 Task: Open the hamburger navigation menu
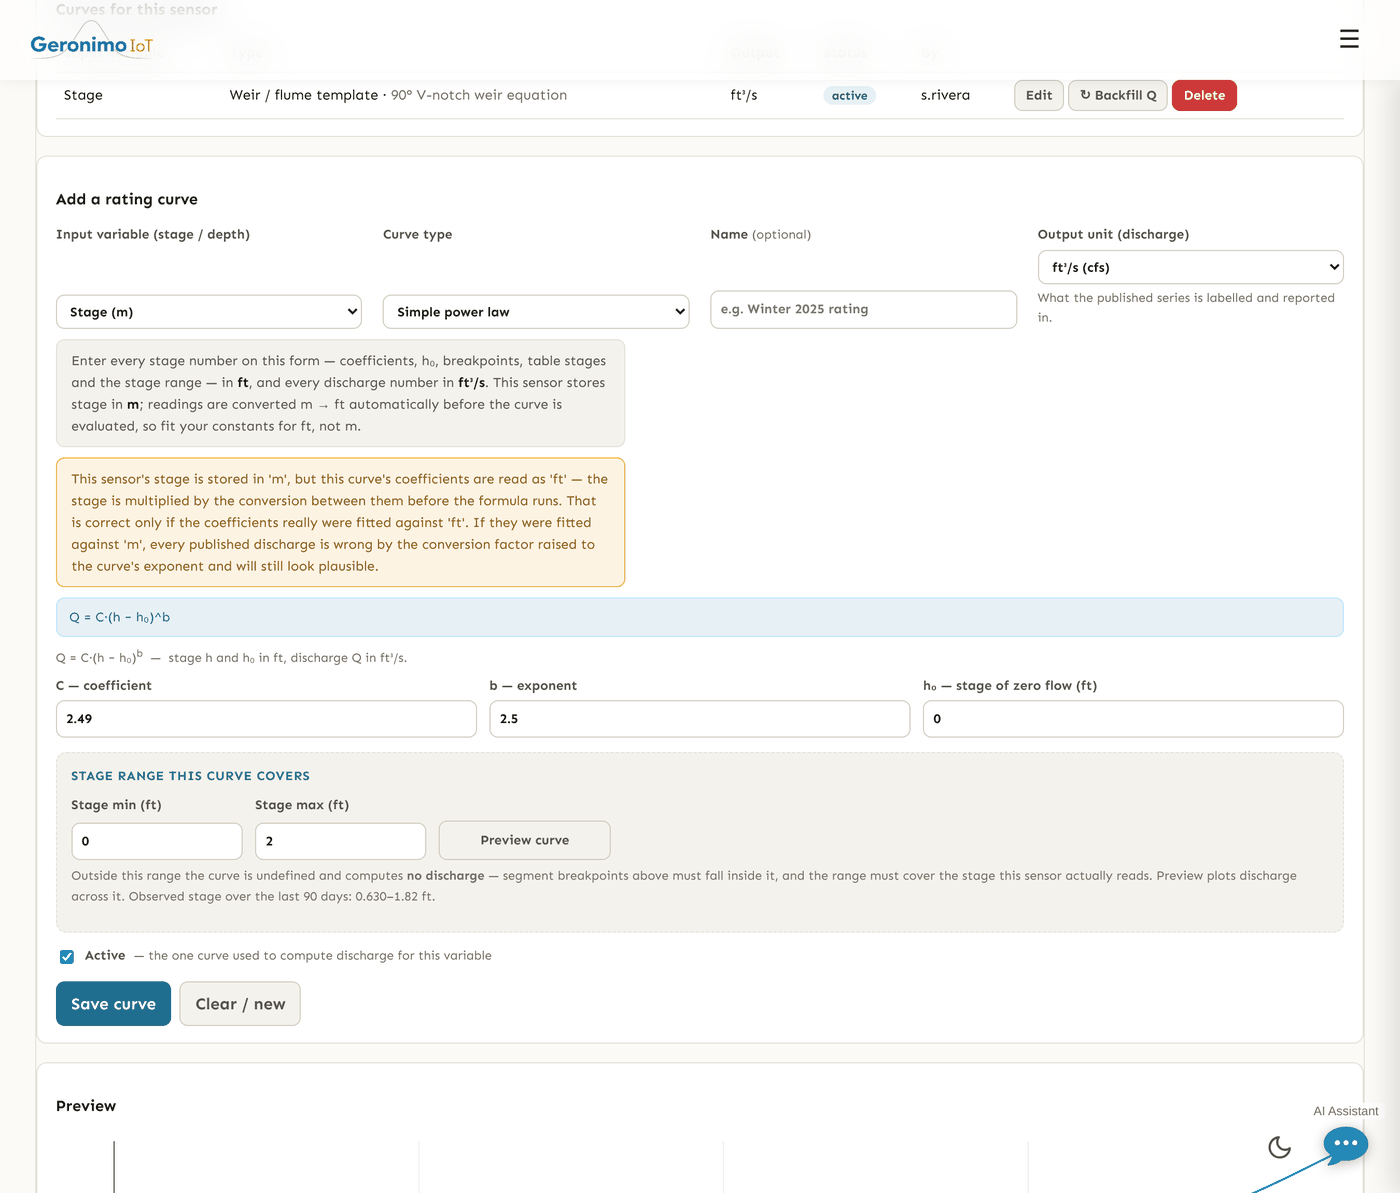pyautogui.click(x=1349, y=39)
